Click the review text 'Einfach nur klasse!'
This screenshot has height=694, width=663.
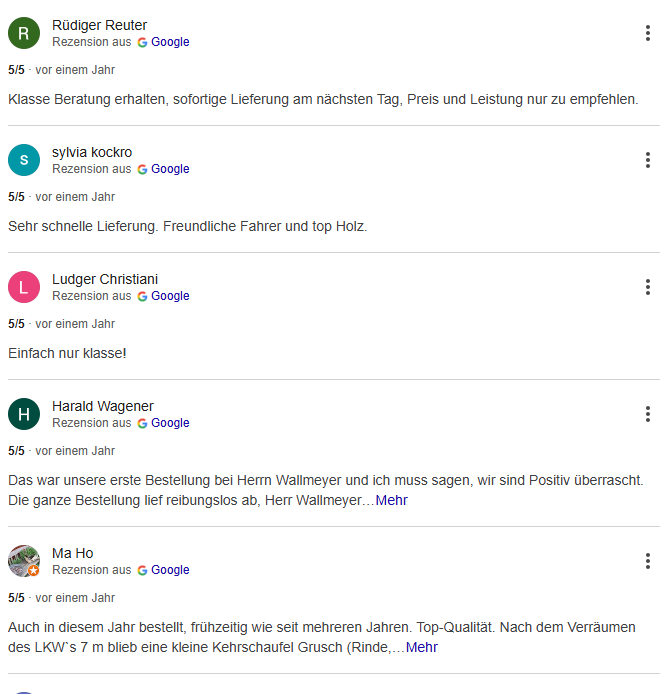click(67, 353)
